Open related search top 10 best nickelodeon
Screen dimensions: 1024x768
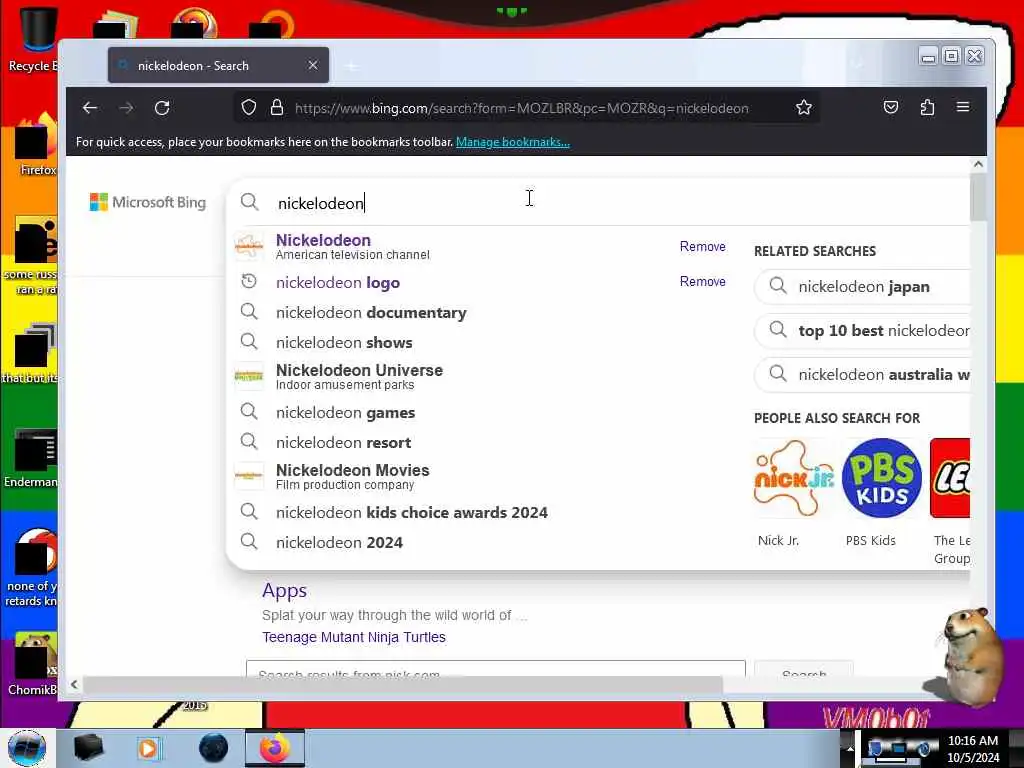862,330
